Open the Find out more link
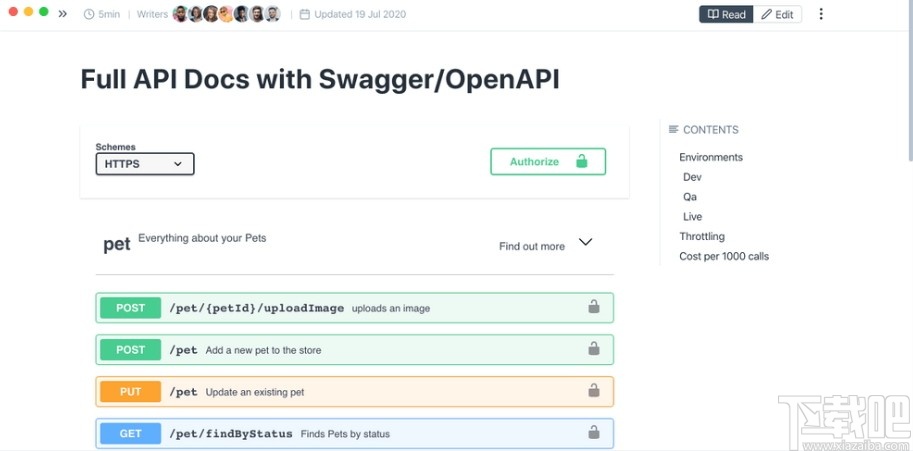 pos(531,246)
